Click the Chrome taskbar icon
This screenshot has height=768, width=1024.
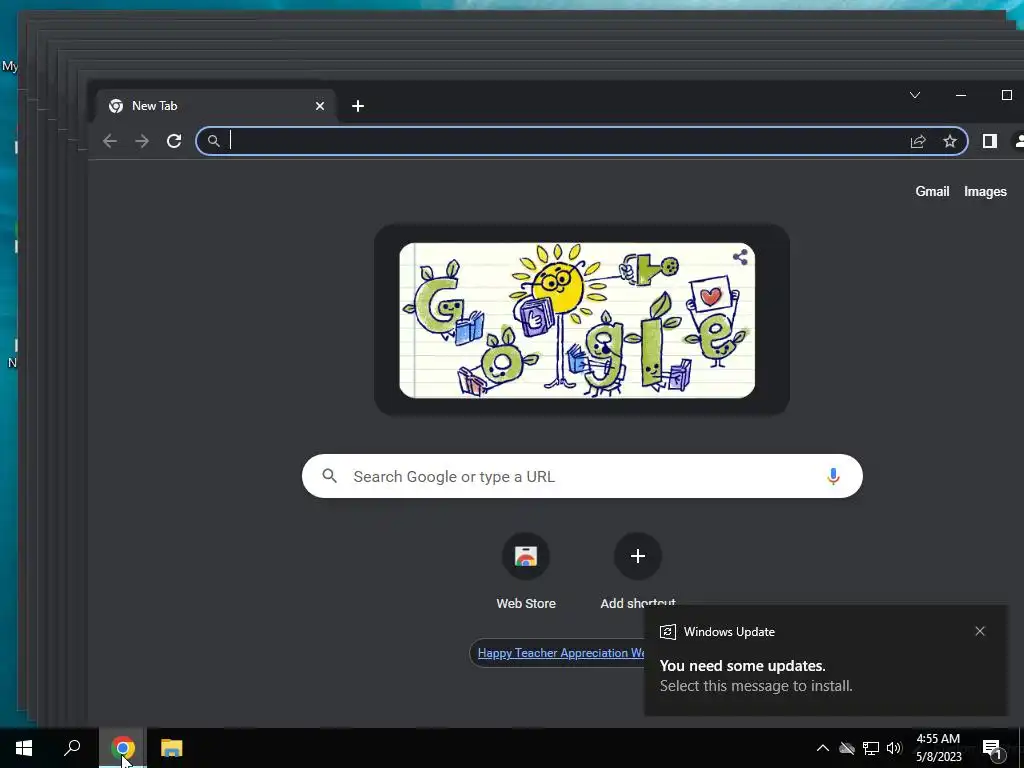123,748
